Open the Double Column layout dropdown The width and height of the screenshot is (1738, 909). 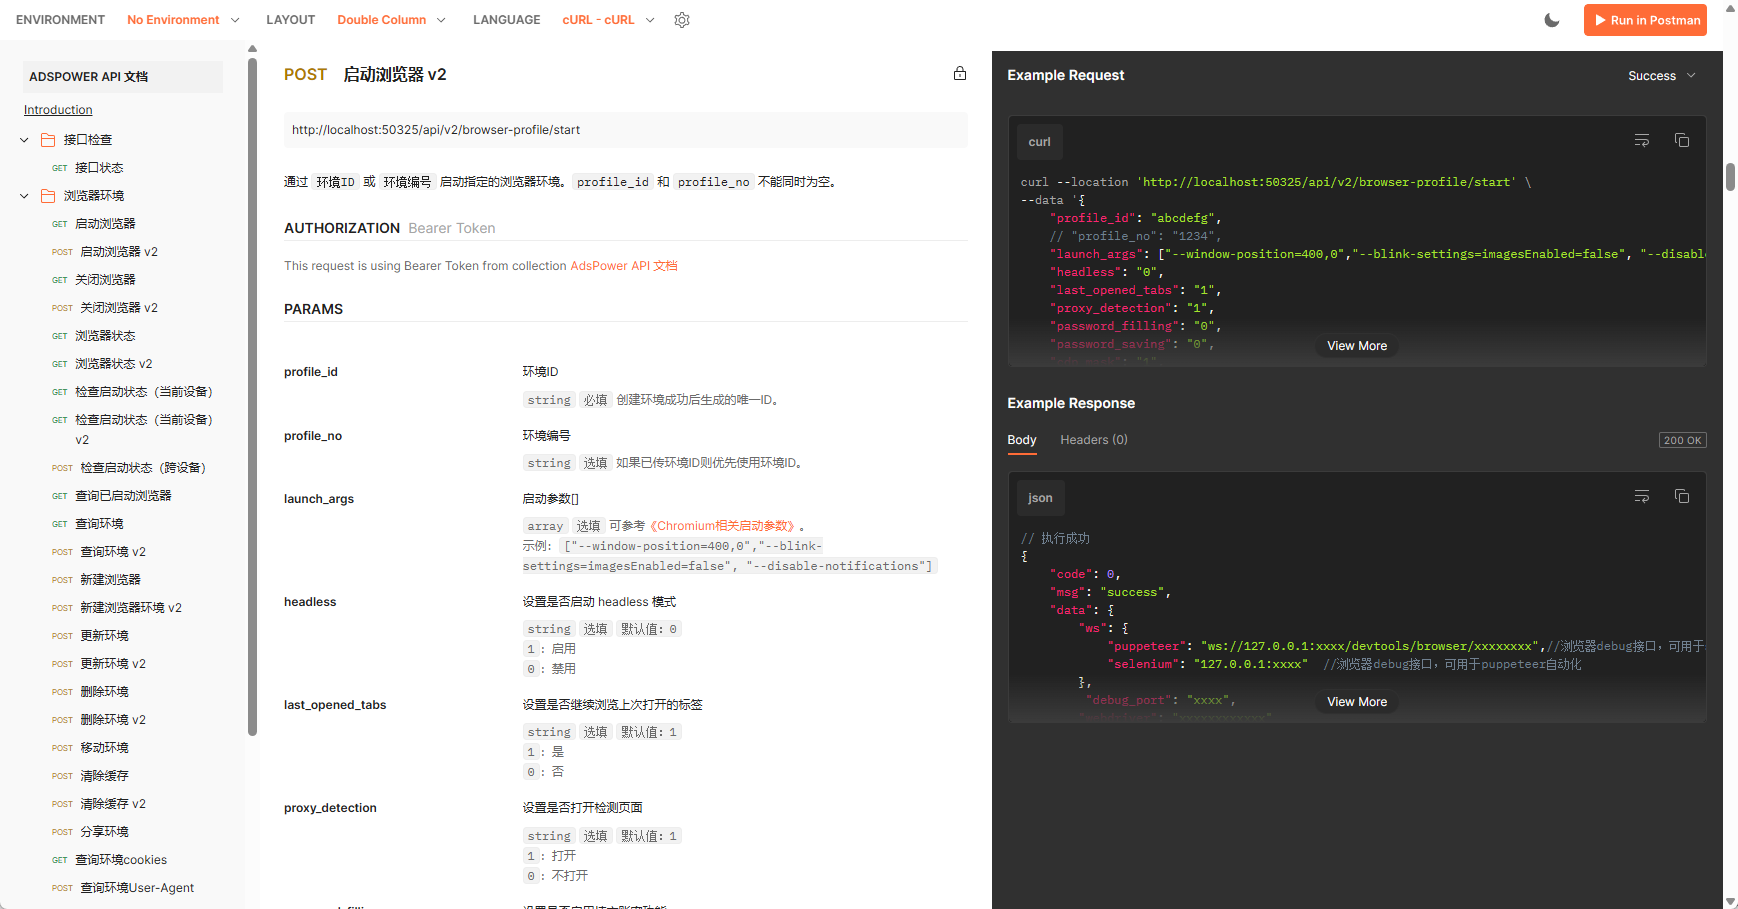pyautogui.click(x=391, y=20)
